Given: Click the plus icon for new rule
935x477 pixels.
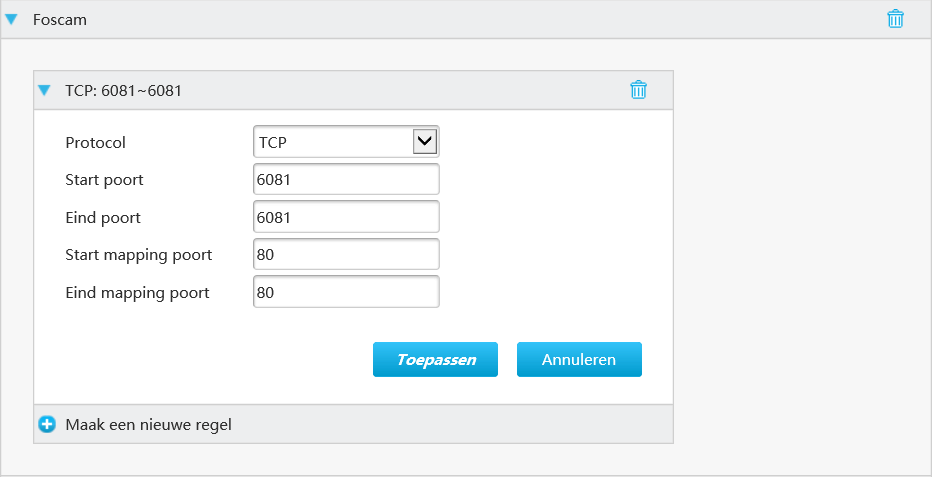Looking at the screenshot, I should (47, 424).
